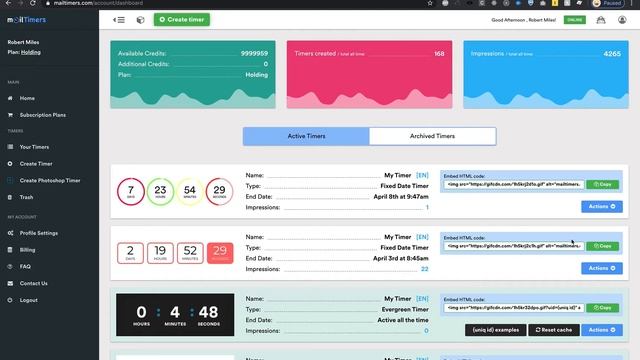The image size is (640, 360).
Task: Open the Holding plan link in sidebar
Action: (31, 52)
